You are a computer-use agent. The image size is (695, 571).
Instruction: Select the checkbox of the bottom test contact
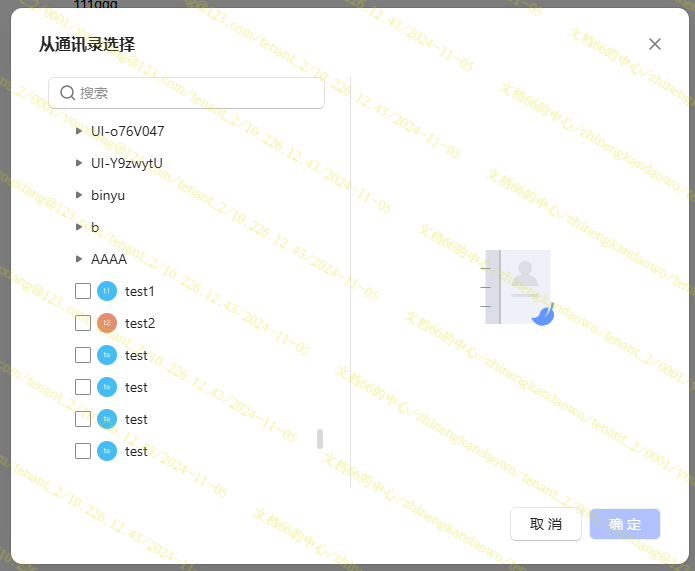(83, 451)
